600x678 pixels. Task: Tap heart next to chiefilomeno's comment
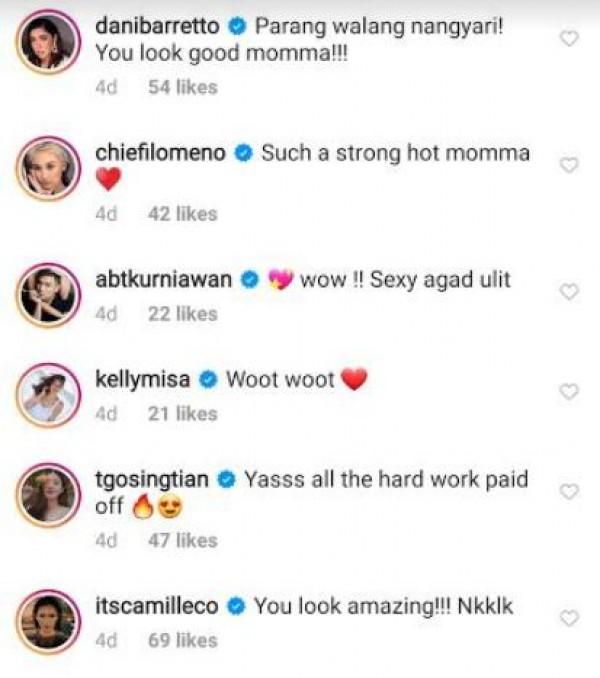[x=569, y=165]
